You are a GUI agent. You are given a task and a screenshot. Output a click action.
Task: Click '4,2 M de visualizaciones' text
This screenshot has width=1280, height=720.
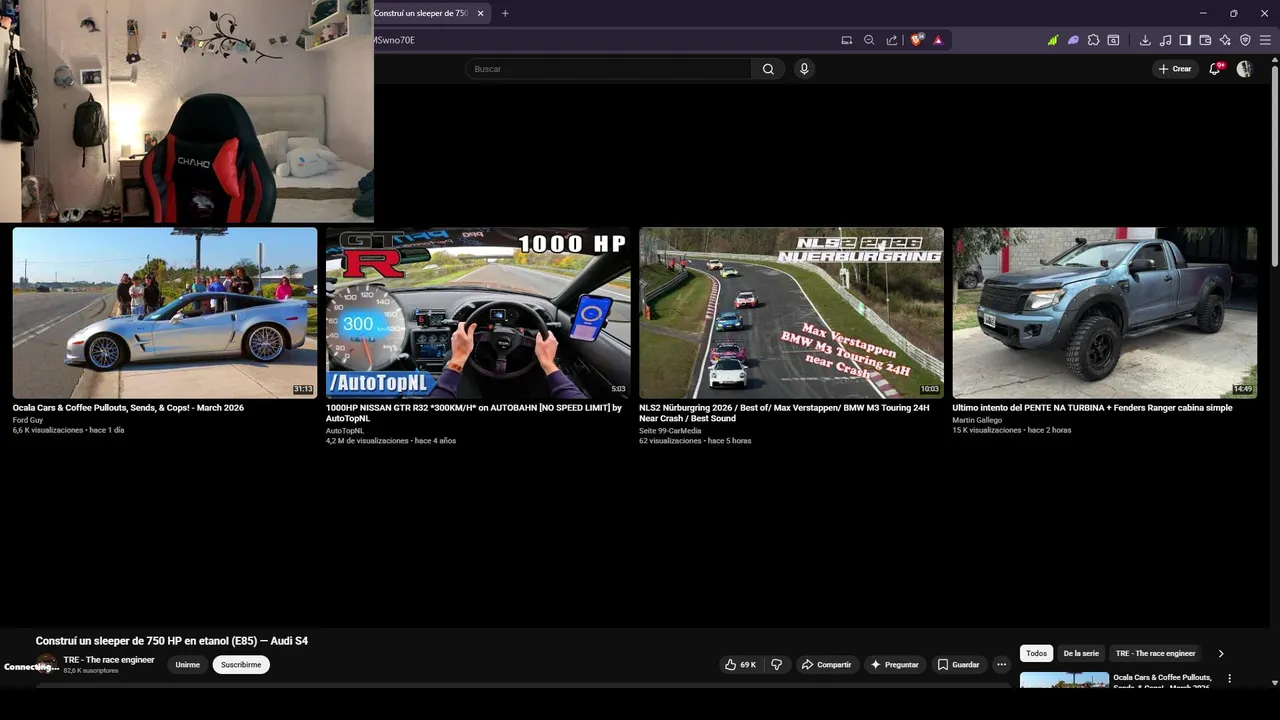(367, 441)
